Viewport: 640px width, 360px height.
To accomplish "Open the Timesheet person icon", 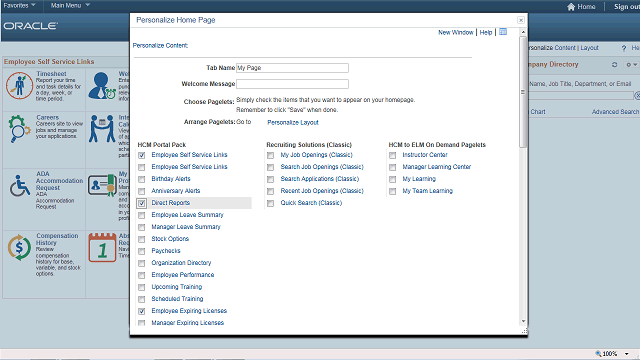I will (19, 85).
